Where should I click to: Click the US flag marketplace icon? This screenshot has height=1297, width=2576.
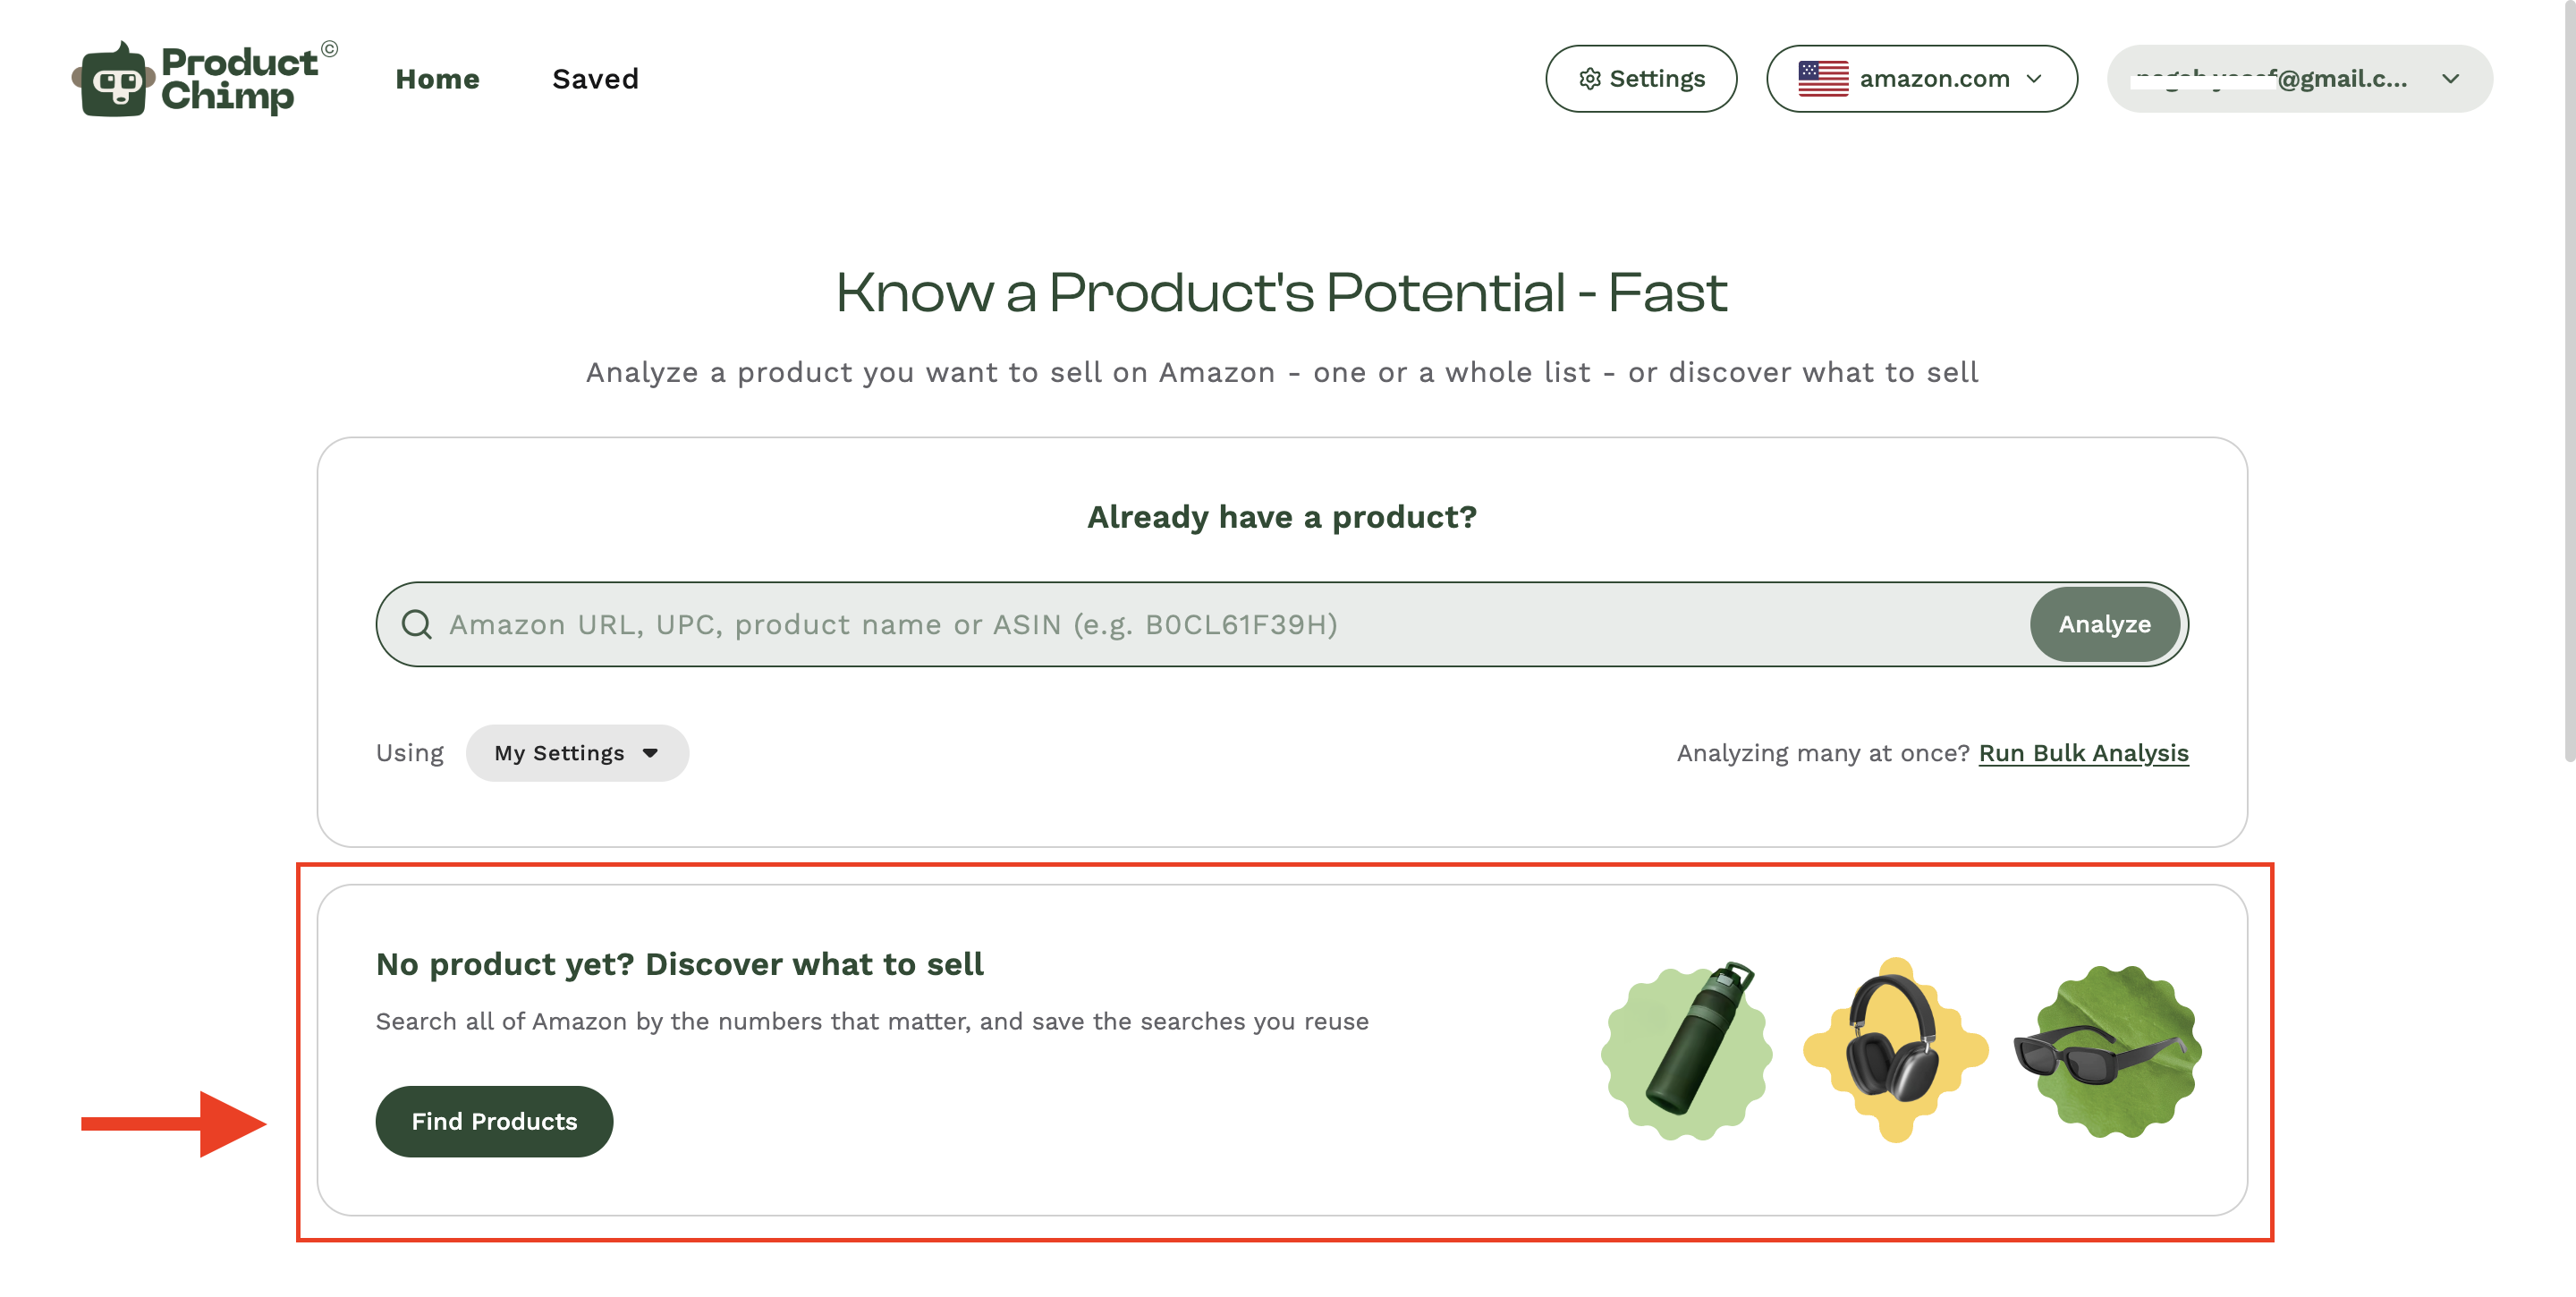point(1823,79)
